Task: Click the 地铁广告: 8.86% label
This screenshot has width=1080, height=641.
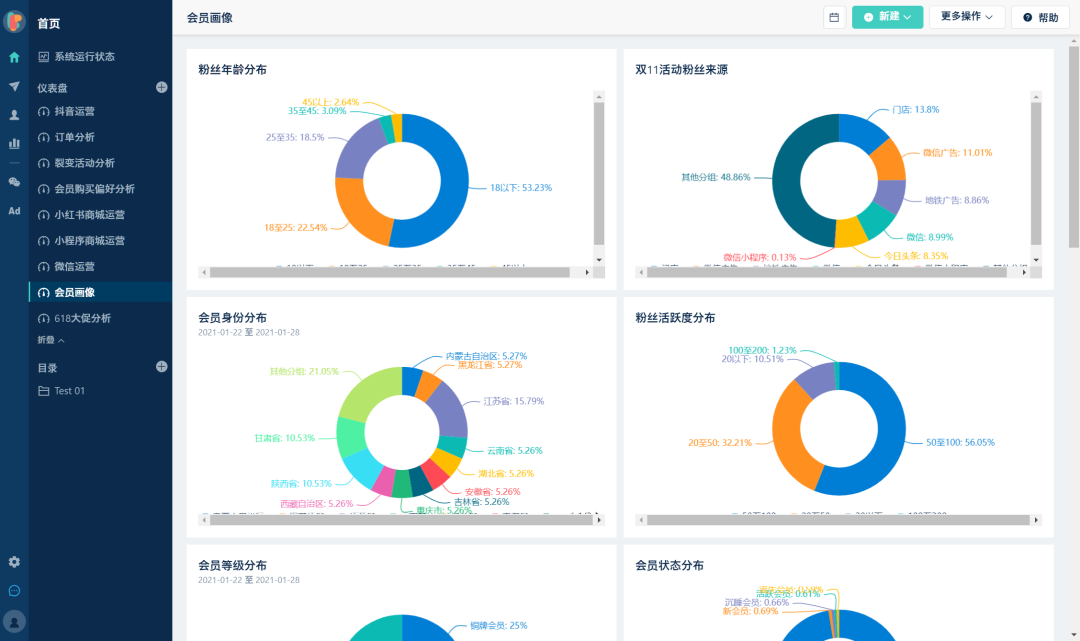Action: [x=957, y=200]
